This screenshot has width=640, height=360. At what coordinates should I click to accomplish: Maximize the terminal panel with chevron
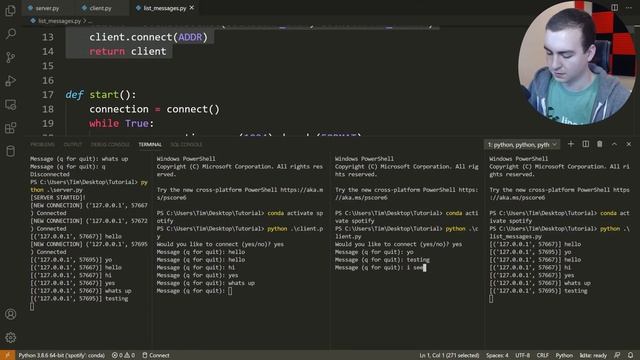(x=614, y=144)
